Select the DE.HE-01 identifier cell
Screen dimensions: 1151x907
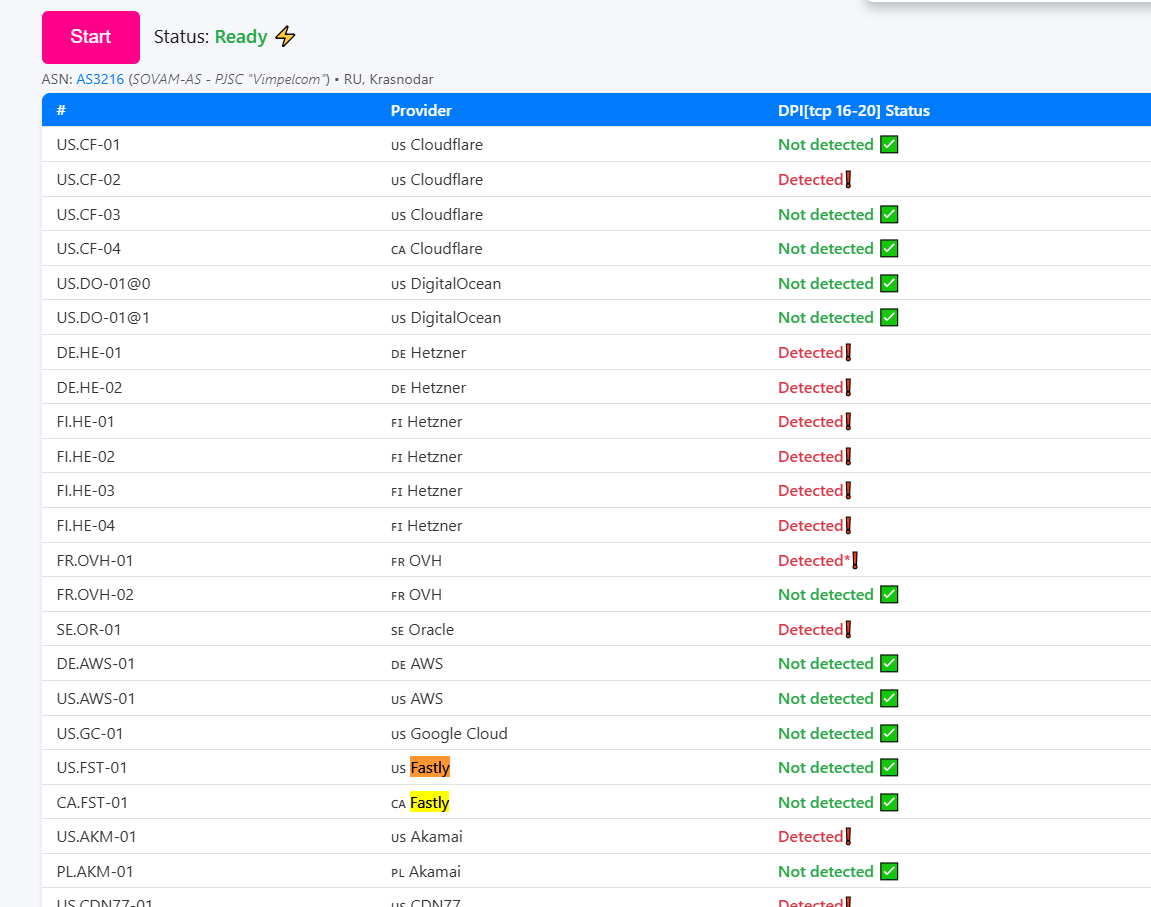[89, 353]
